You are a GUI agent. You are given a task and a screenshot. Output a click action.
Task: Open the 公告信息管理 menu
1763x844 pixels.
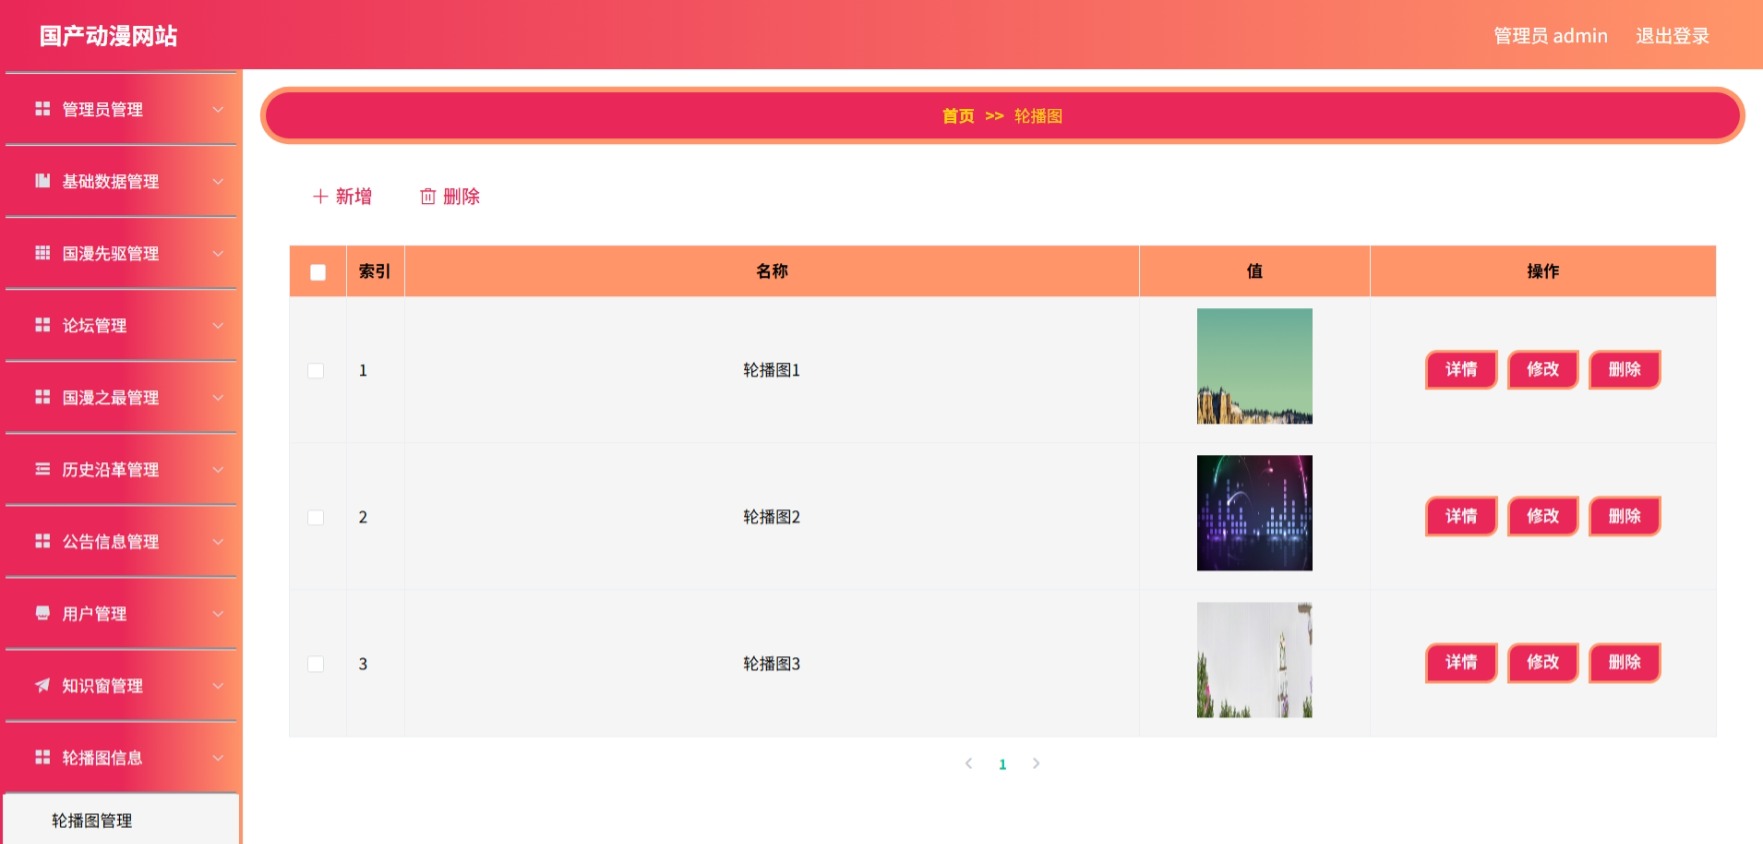click(121, 541)
